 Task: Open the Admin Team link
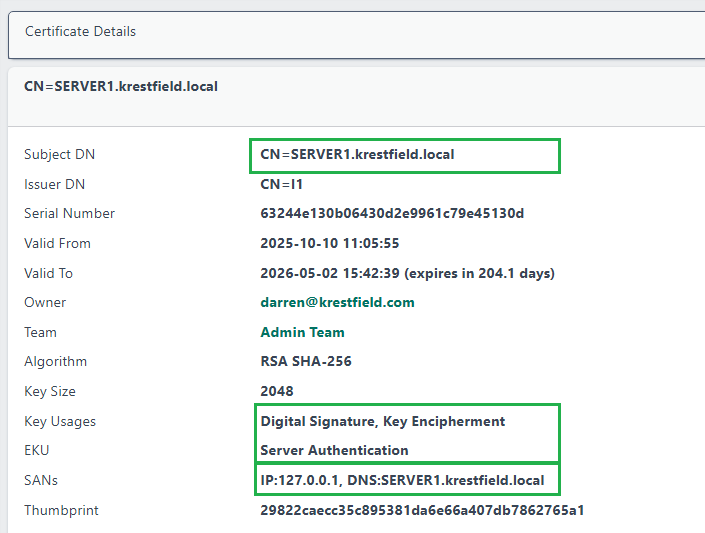[x=302, y=332]
